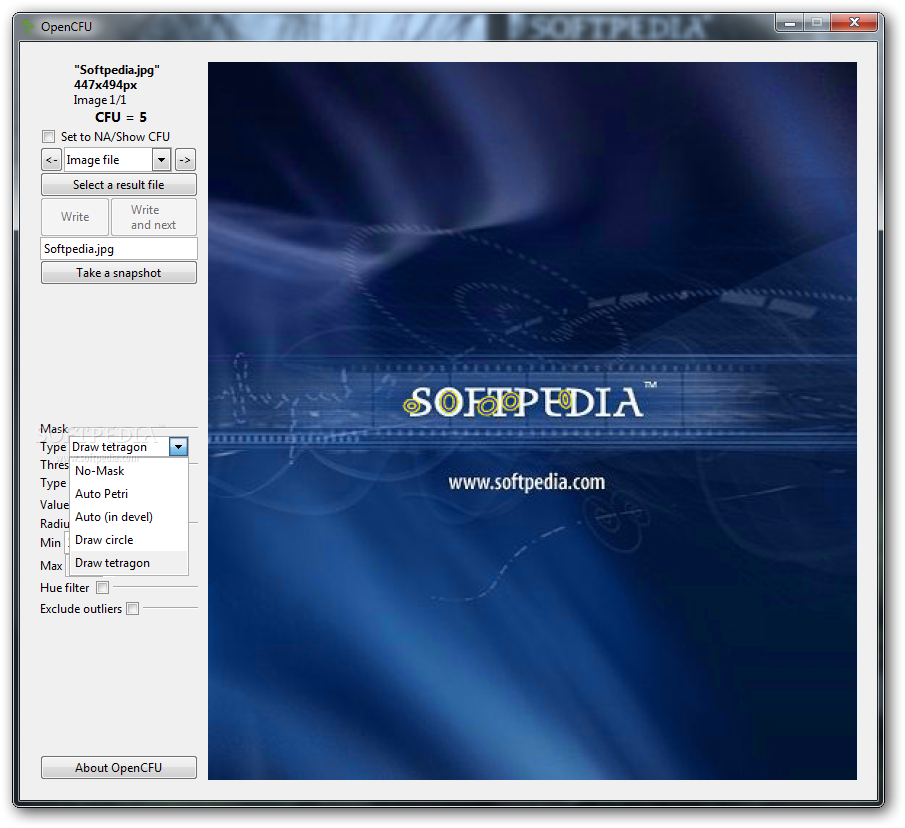This screenshot has width=905, height=828.
Task: Click the "CFU = 5" count text
Action: pos(121,117)
